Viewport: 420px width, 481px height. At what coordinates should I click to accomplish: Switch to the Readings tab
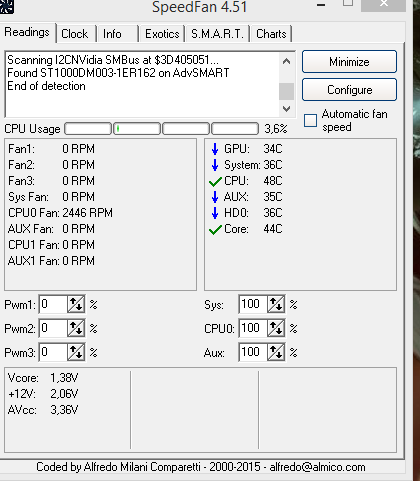pos(27,32)
